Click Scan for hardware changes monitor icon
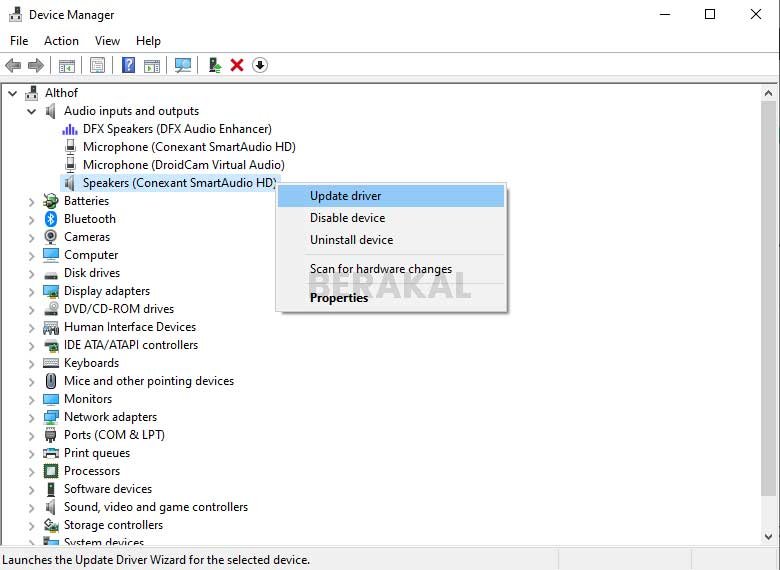 pyautogui.click(x=183, y=65)
